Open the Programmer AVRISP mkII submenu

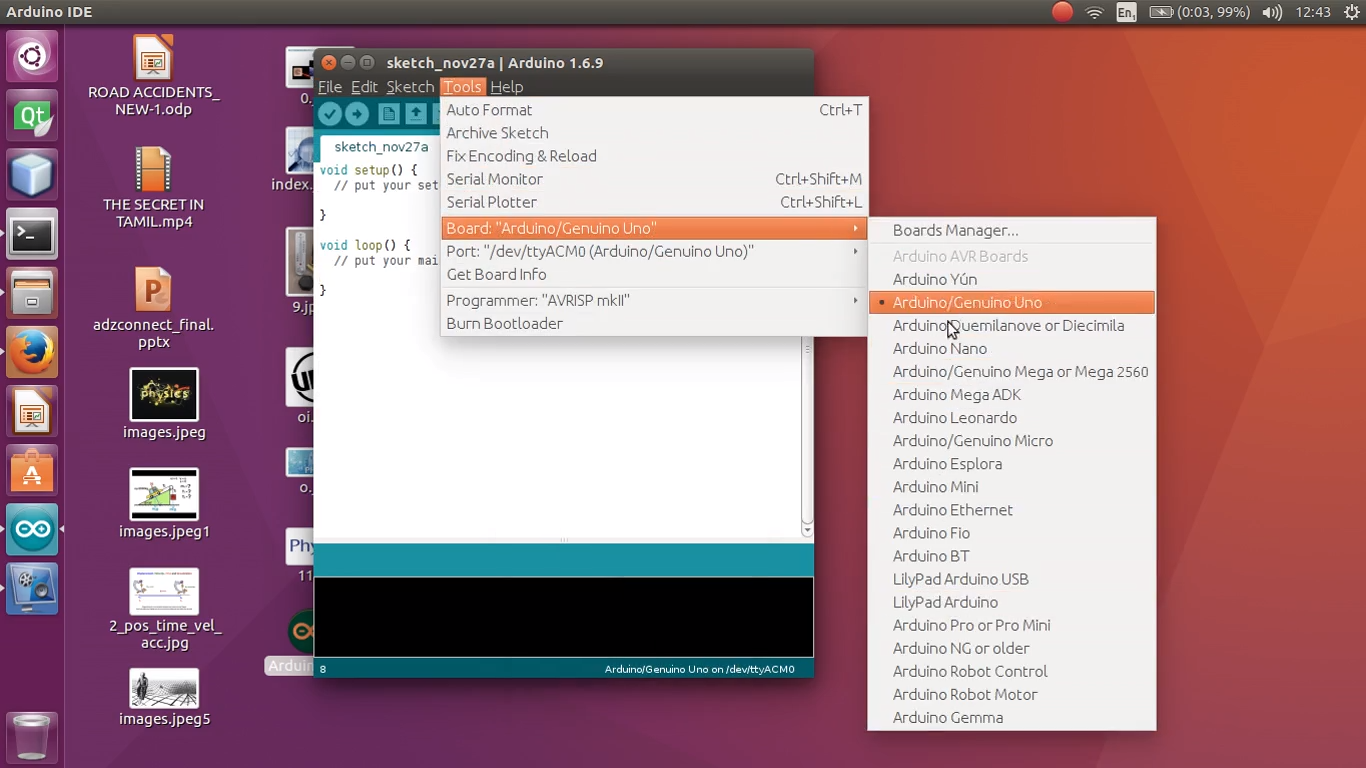click(x=855, y=300)
